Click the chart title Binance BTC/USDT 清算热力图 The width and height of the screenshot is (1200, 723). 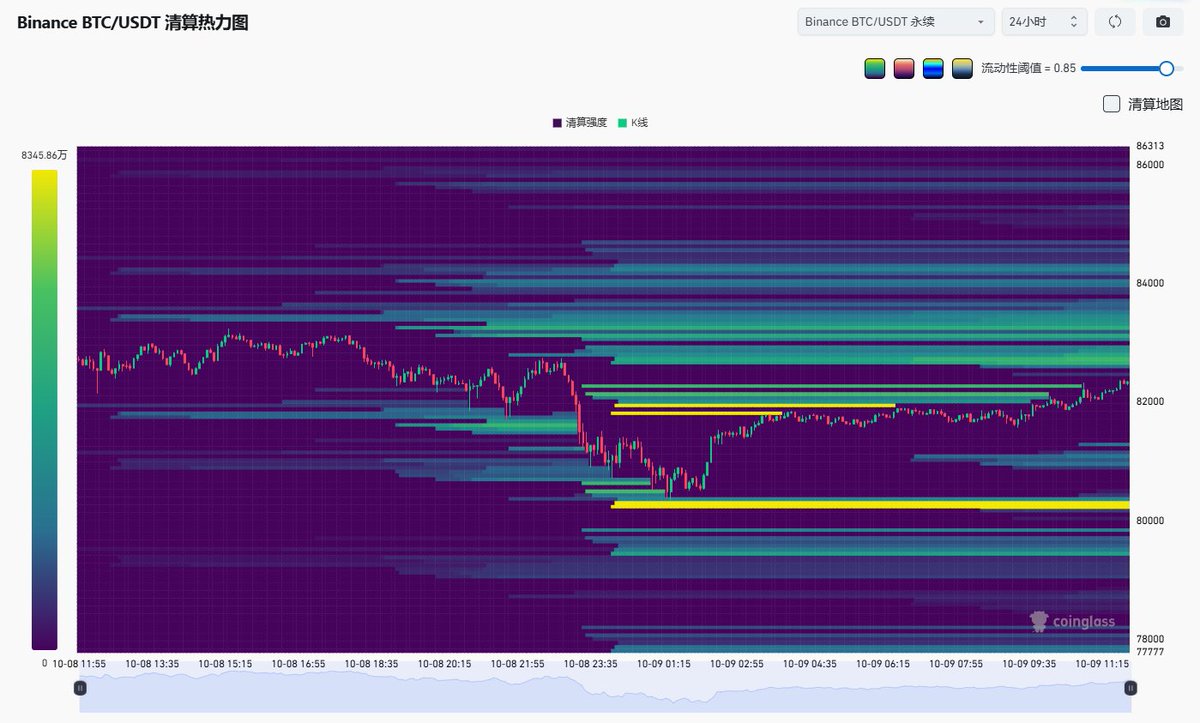pyautogui.click(x=133, y=22)
